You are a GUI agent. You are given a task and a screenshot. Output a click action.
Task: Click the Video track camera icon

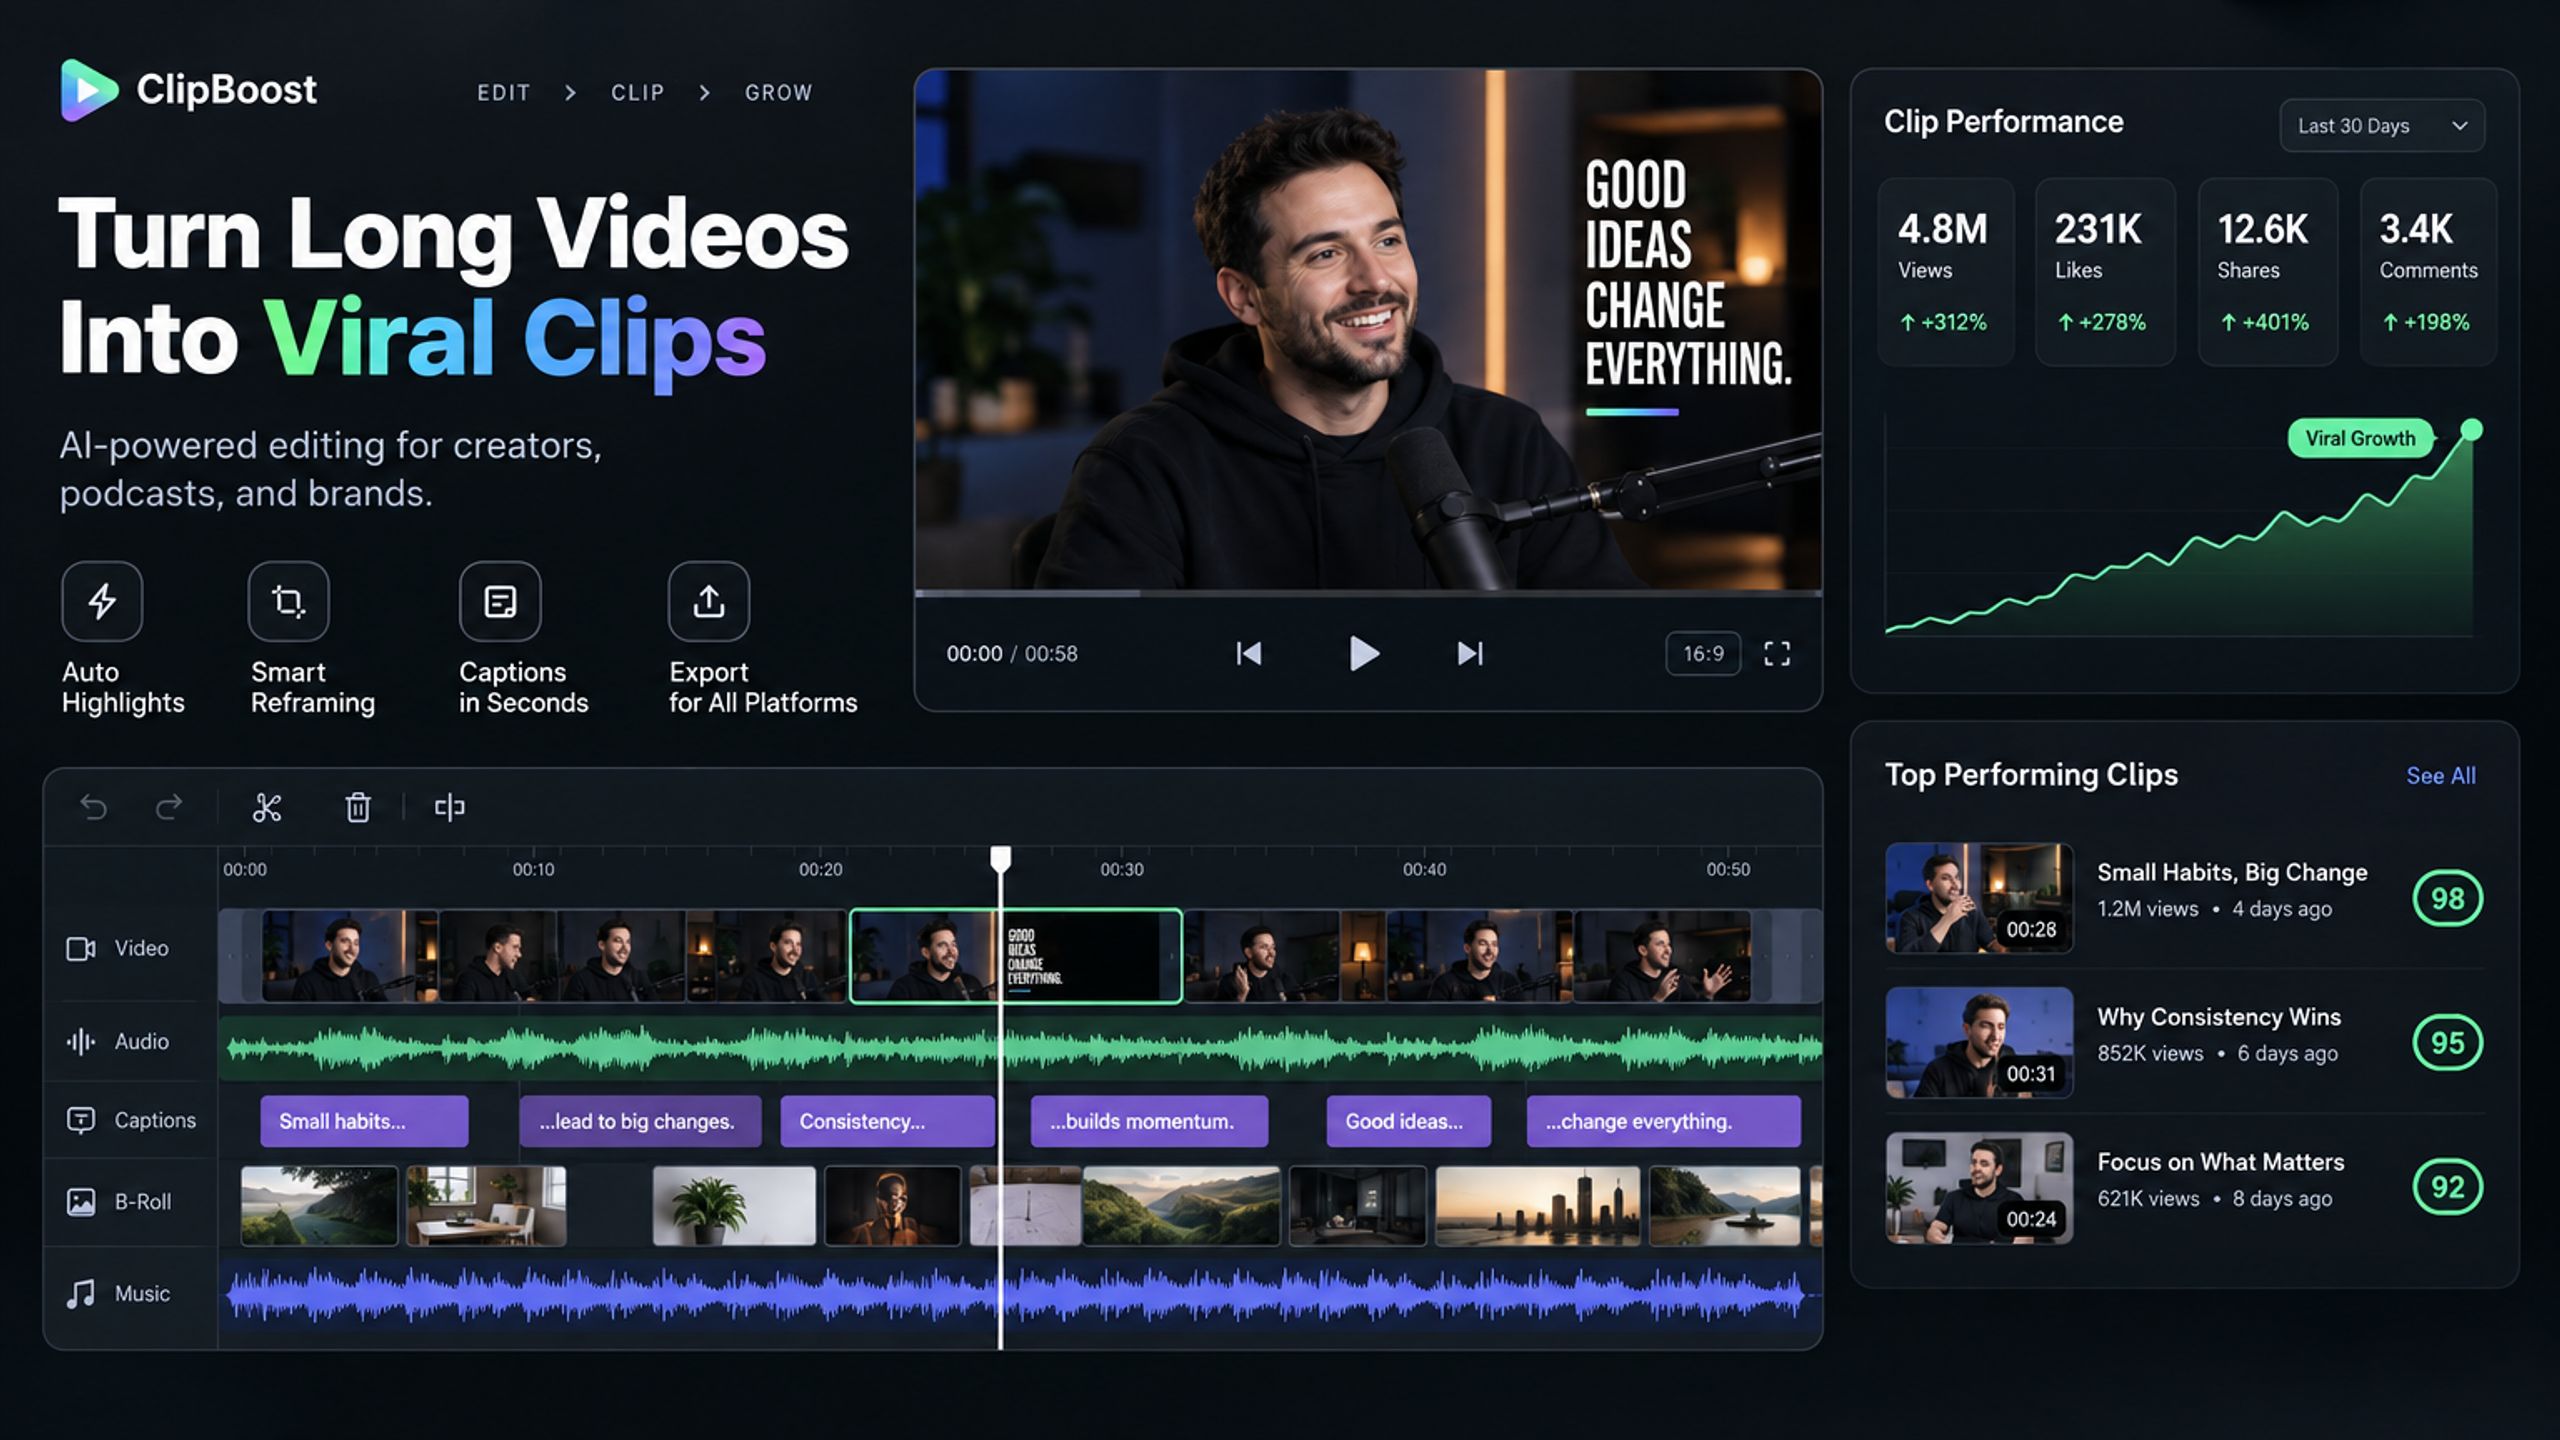pyautogui.click(x=81, y=948)
